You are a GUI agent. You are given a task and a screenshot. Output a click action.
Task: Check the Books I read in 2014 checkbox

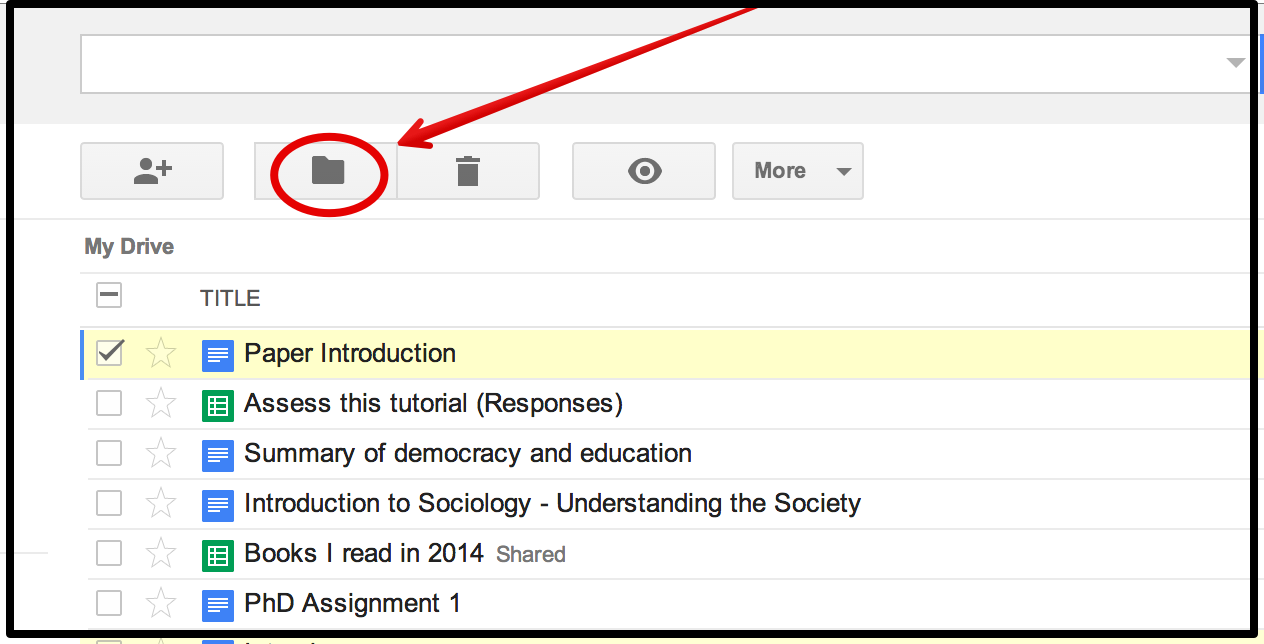tap(109, 553)
